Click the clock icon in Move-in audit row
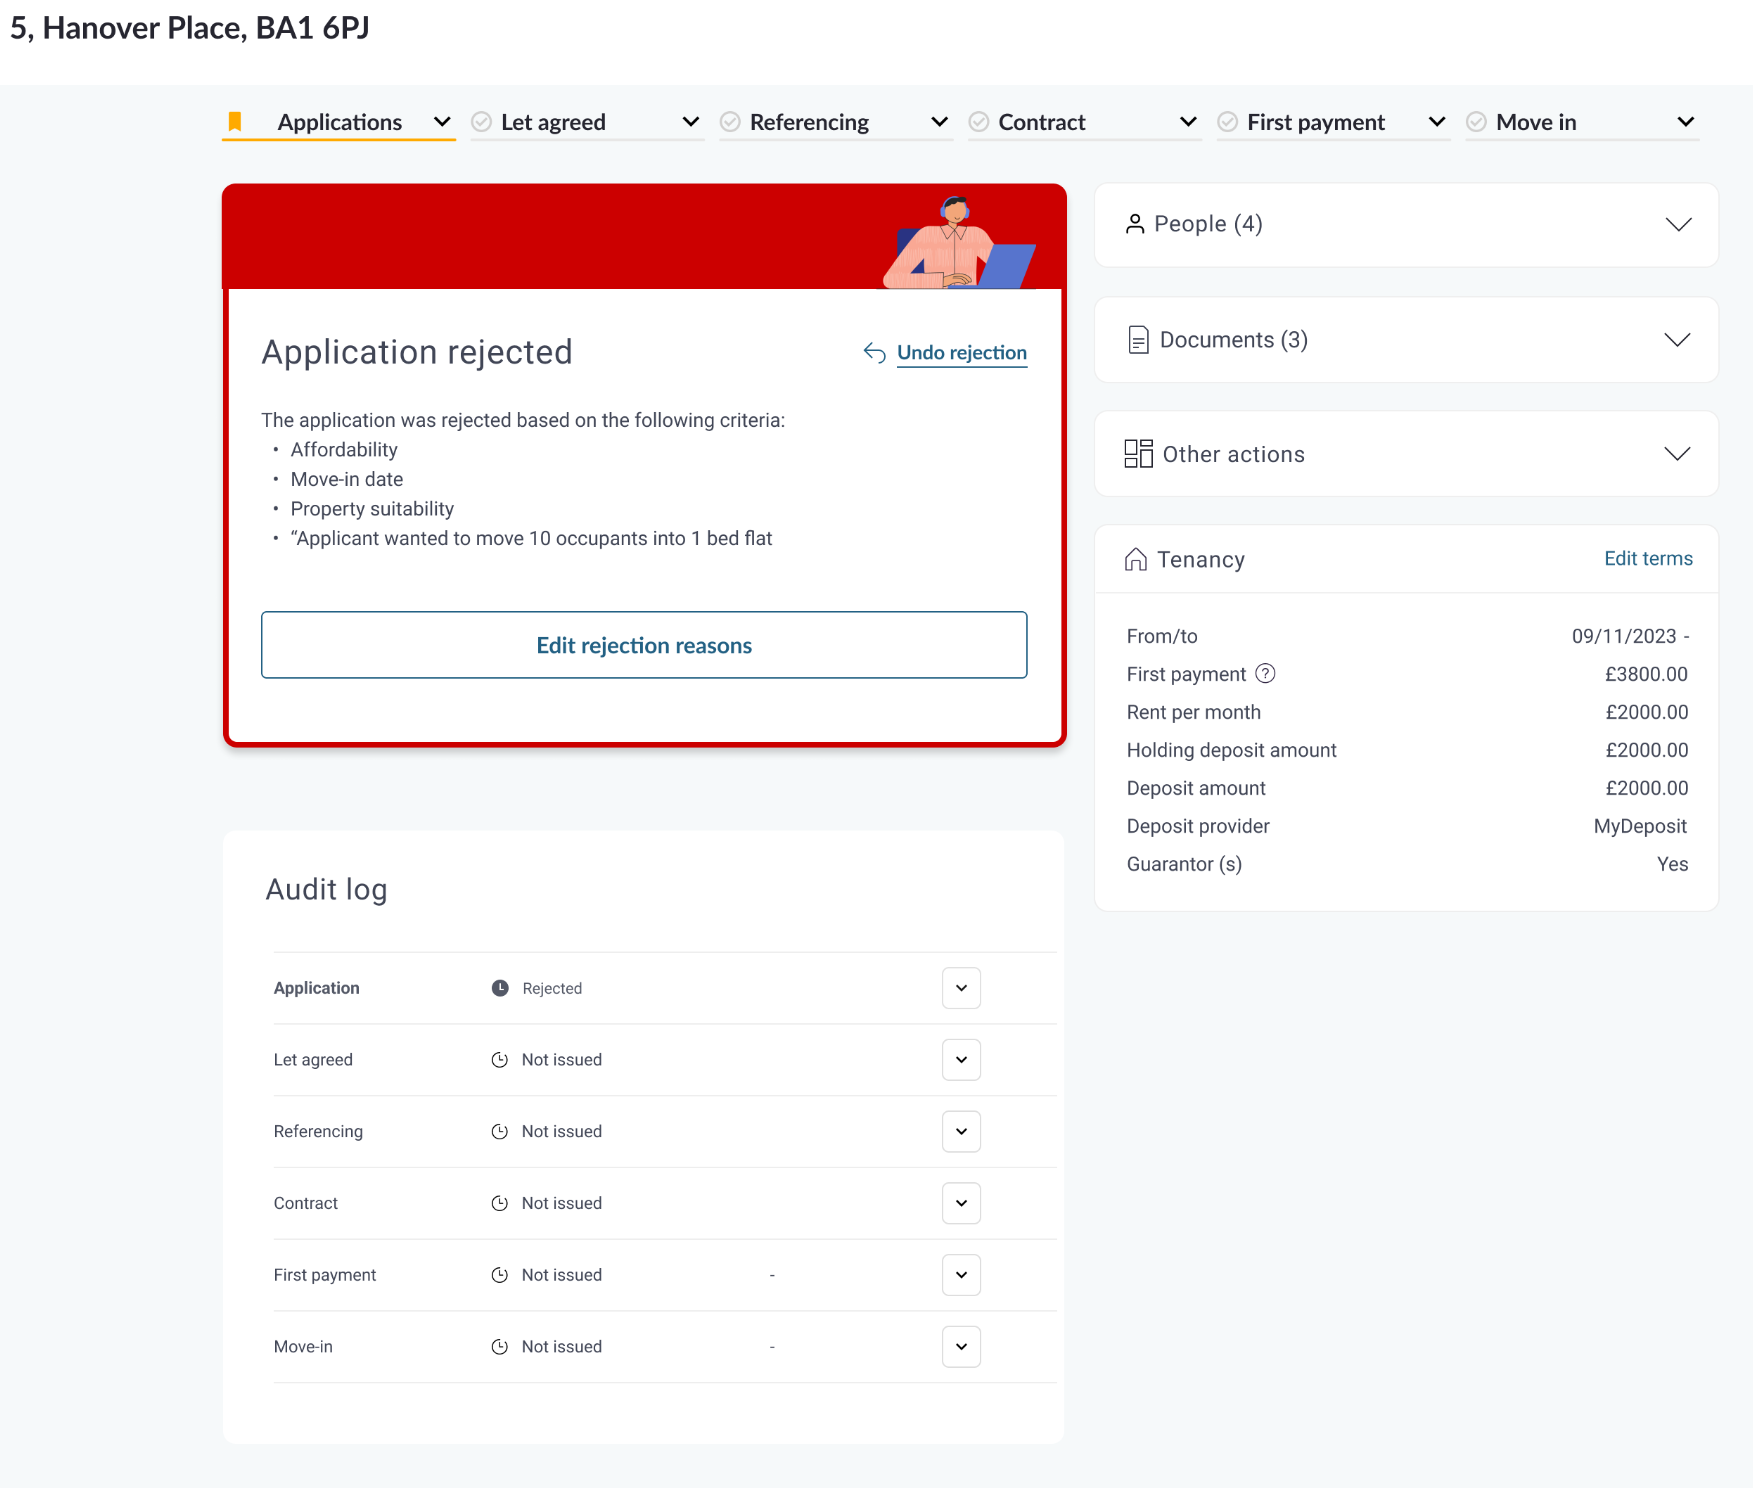The image size is (1753, 1488). 500,1347
